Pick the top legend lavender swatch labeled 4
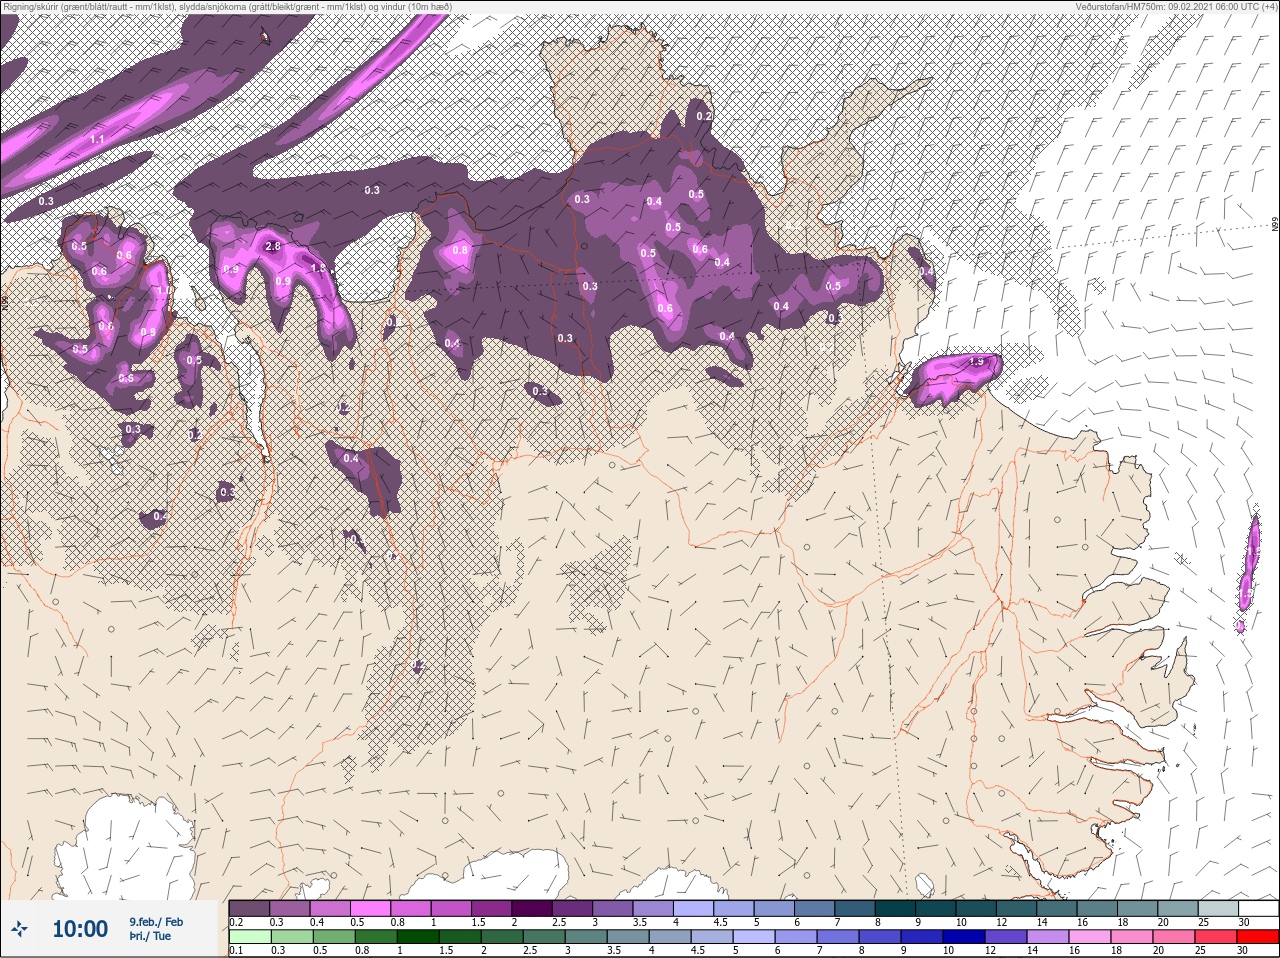The image size is (1280, 958). (695, 908)
